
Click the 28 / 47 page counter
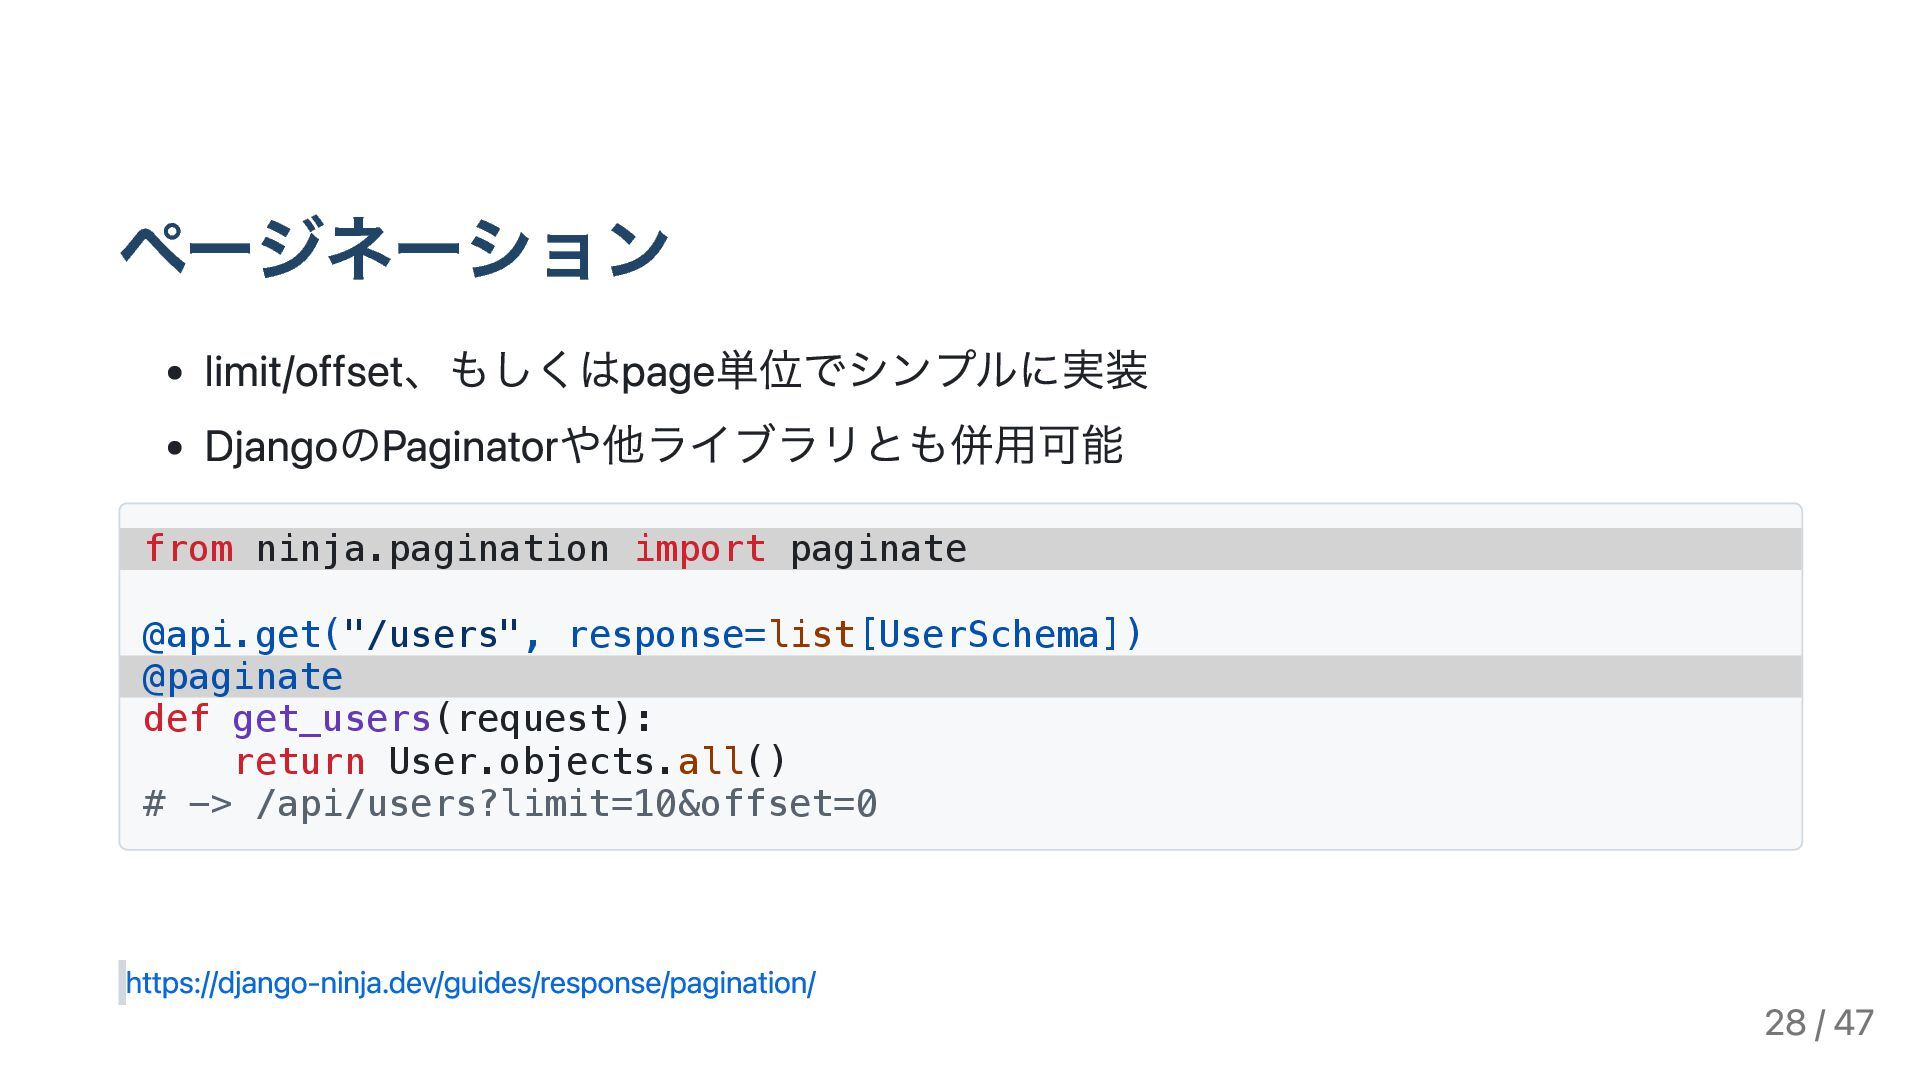click(1818, 1022)
